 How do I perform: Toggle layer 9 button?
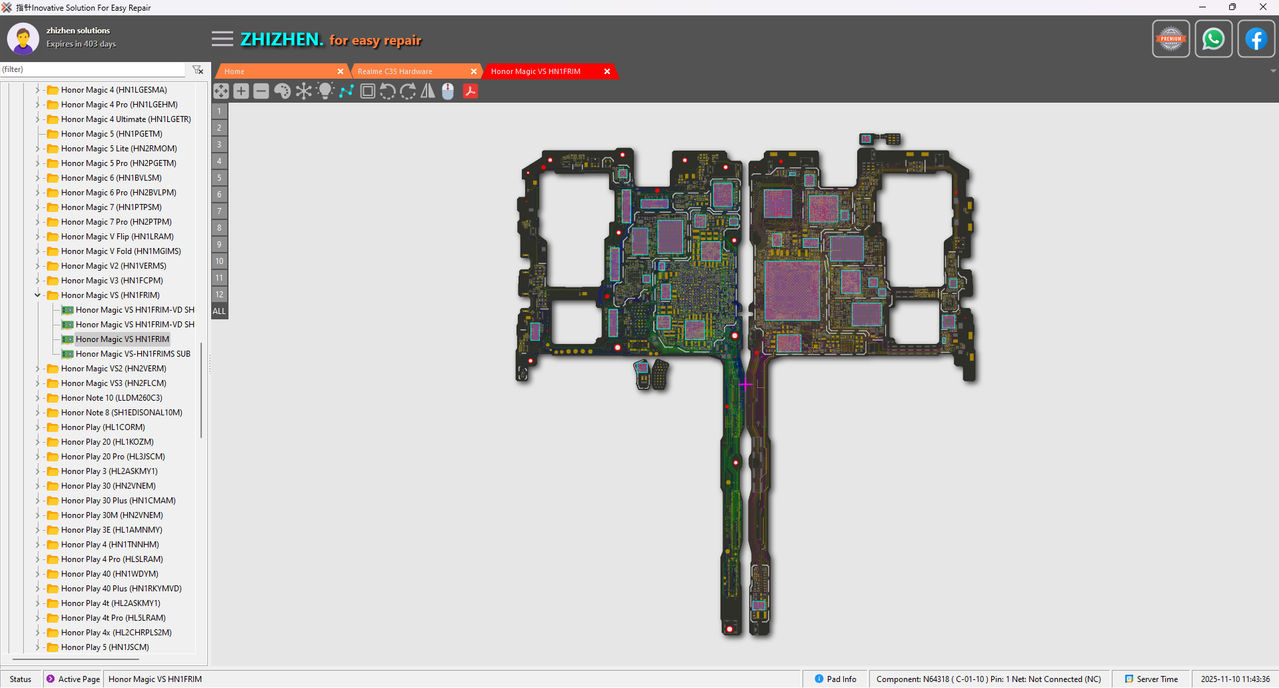pyautogui.click(x=219, y=244)
